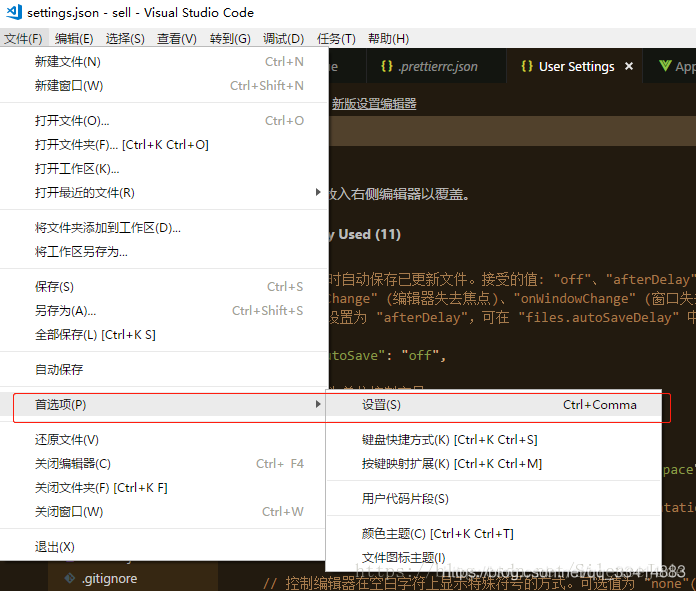Select 打开文件(O)... menu item
The image size is (696, 591).
164,120
